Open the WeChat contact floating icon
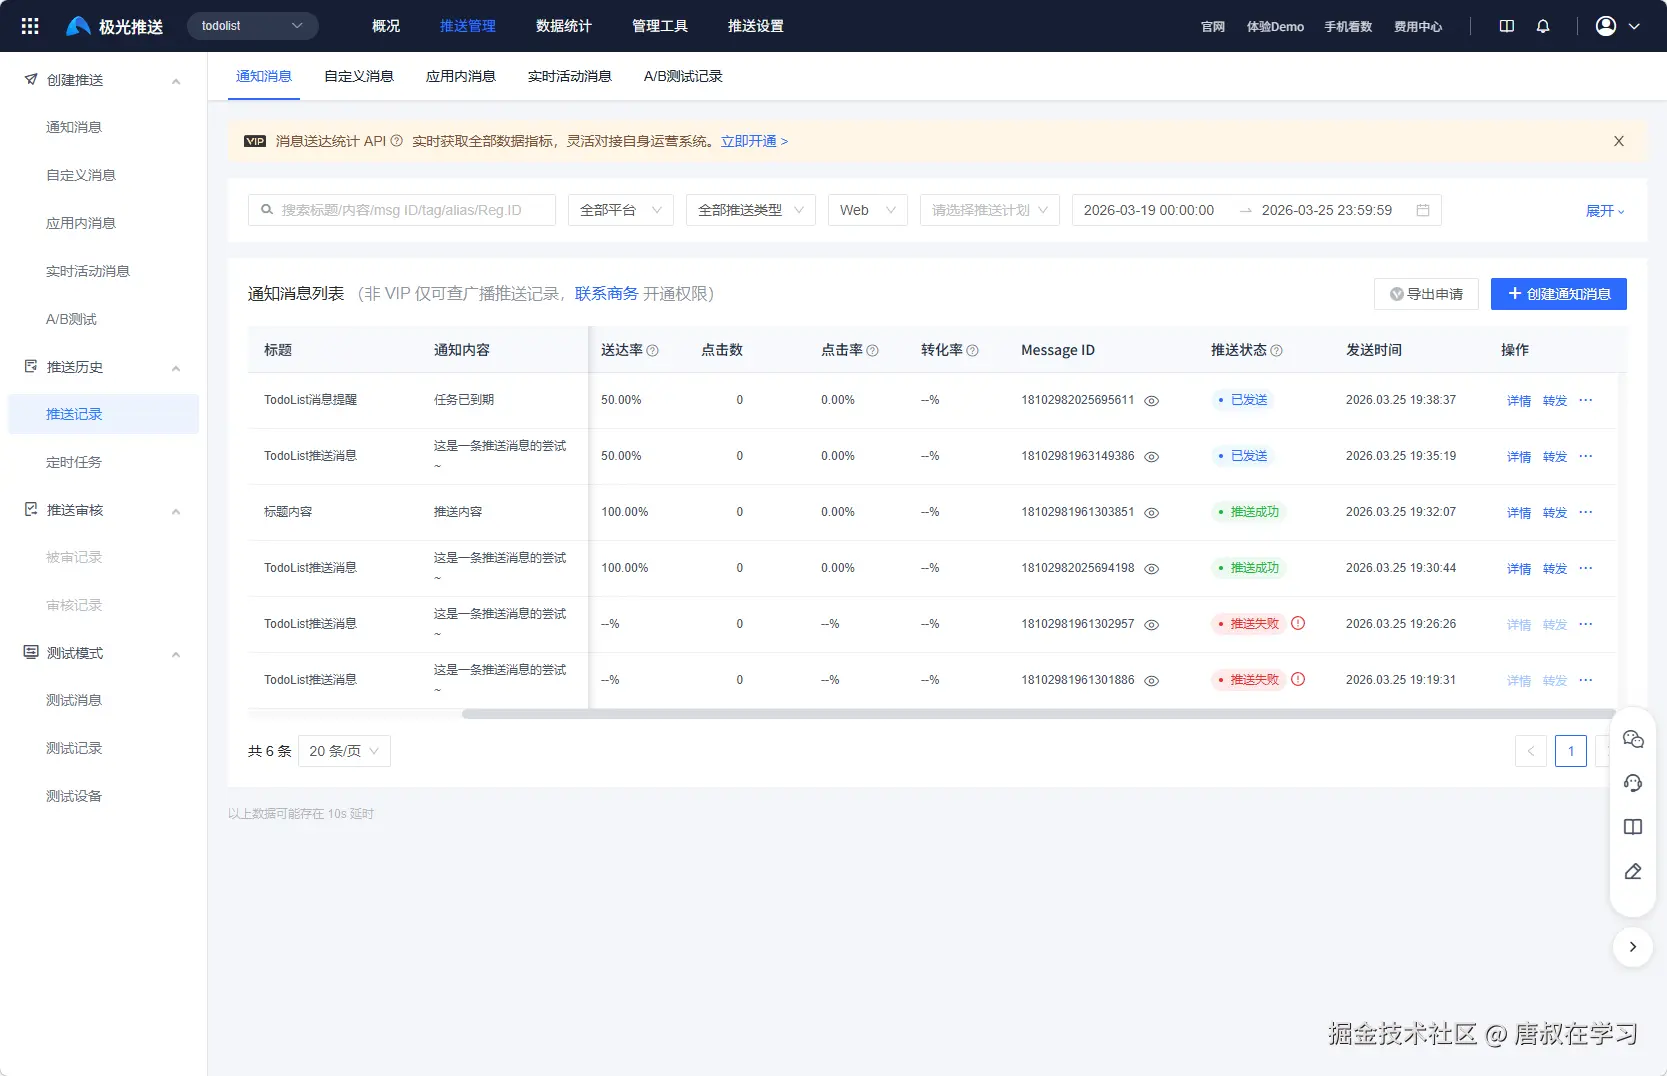 pos(1633,739)
